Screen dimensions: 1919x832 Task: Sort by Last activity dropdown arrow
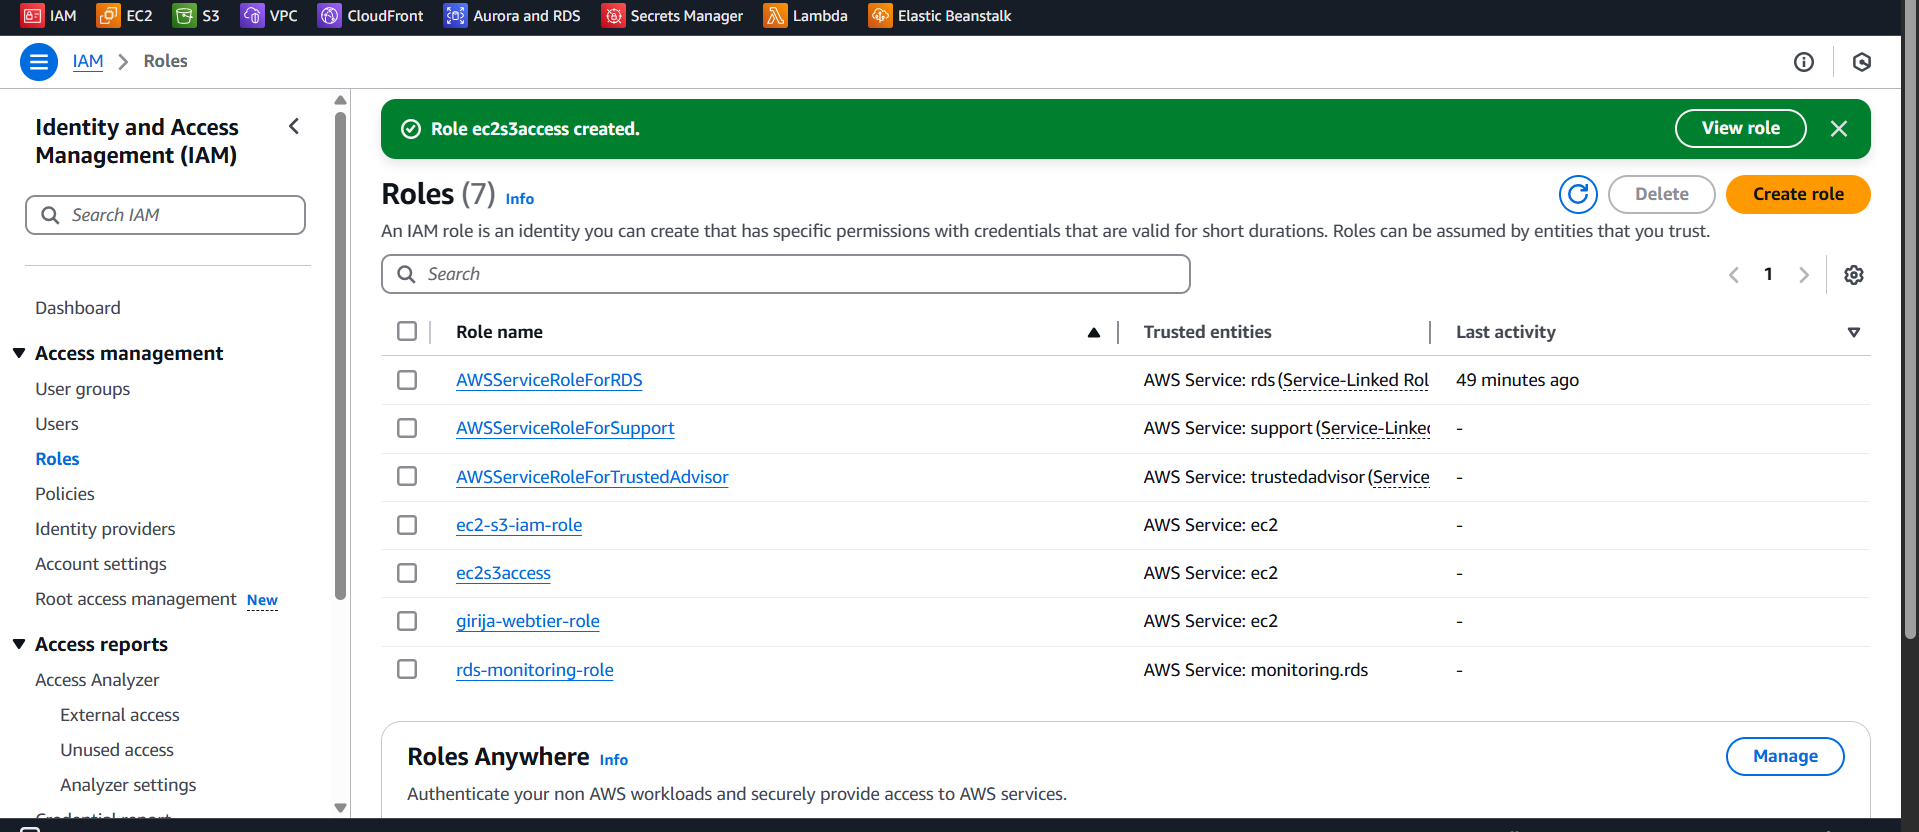[1854, 333]
